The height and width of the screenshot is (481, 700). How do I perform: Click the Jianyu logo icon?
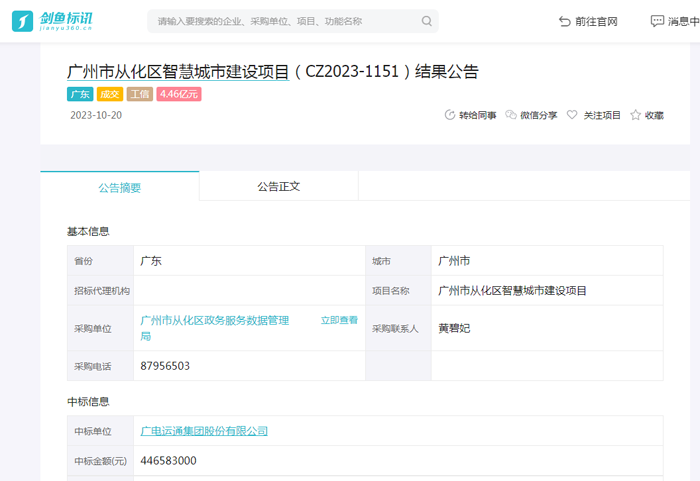(x=22, y=21)
